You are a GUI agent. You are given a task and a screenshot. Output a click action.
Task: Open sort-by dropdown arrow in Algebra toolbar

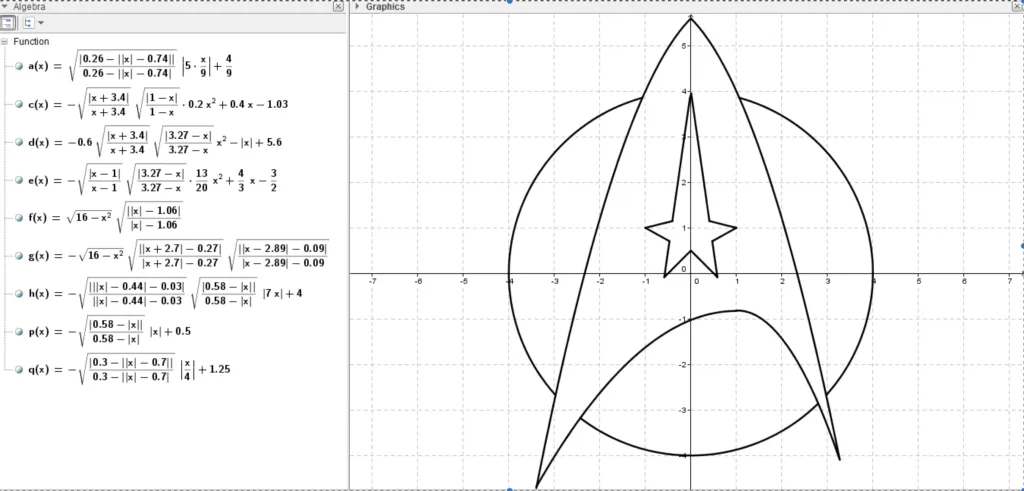coord(41,22)
